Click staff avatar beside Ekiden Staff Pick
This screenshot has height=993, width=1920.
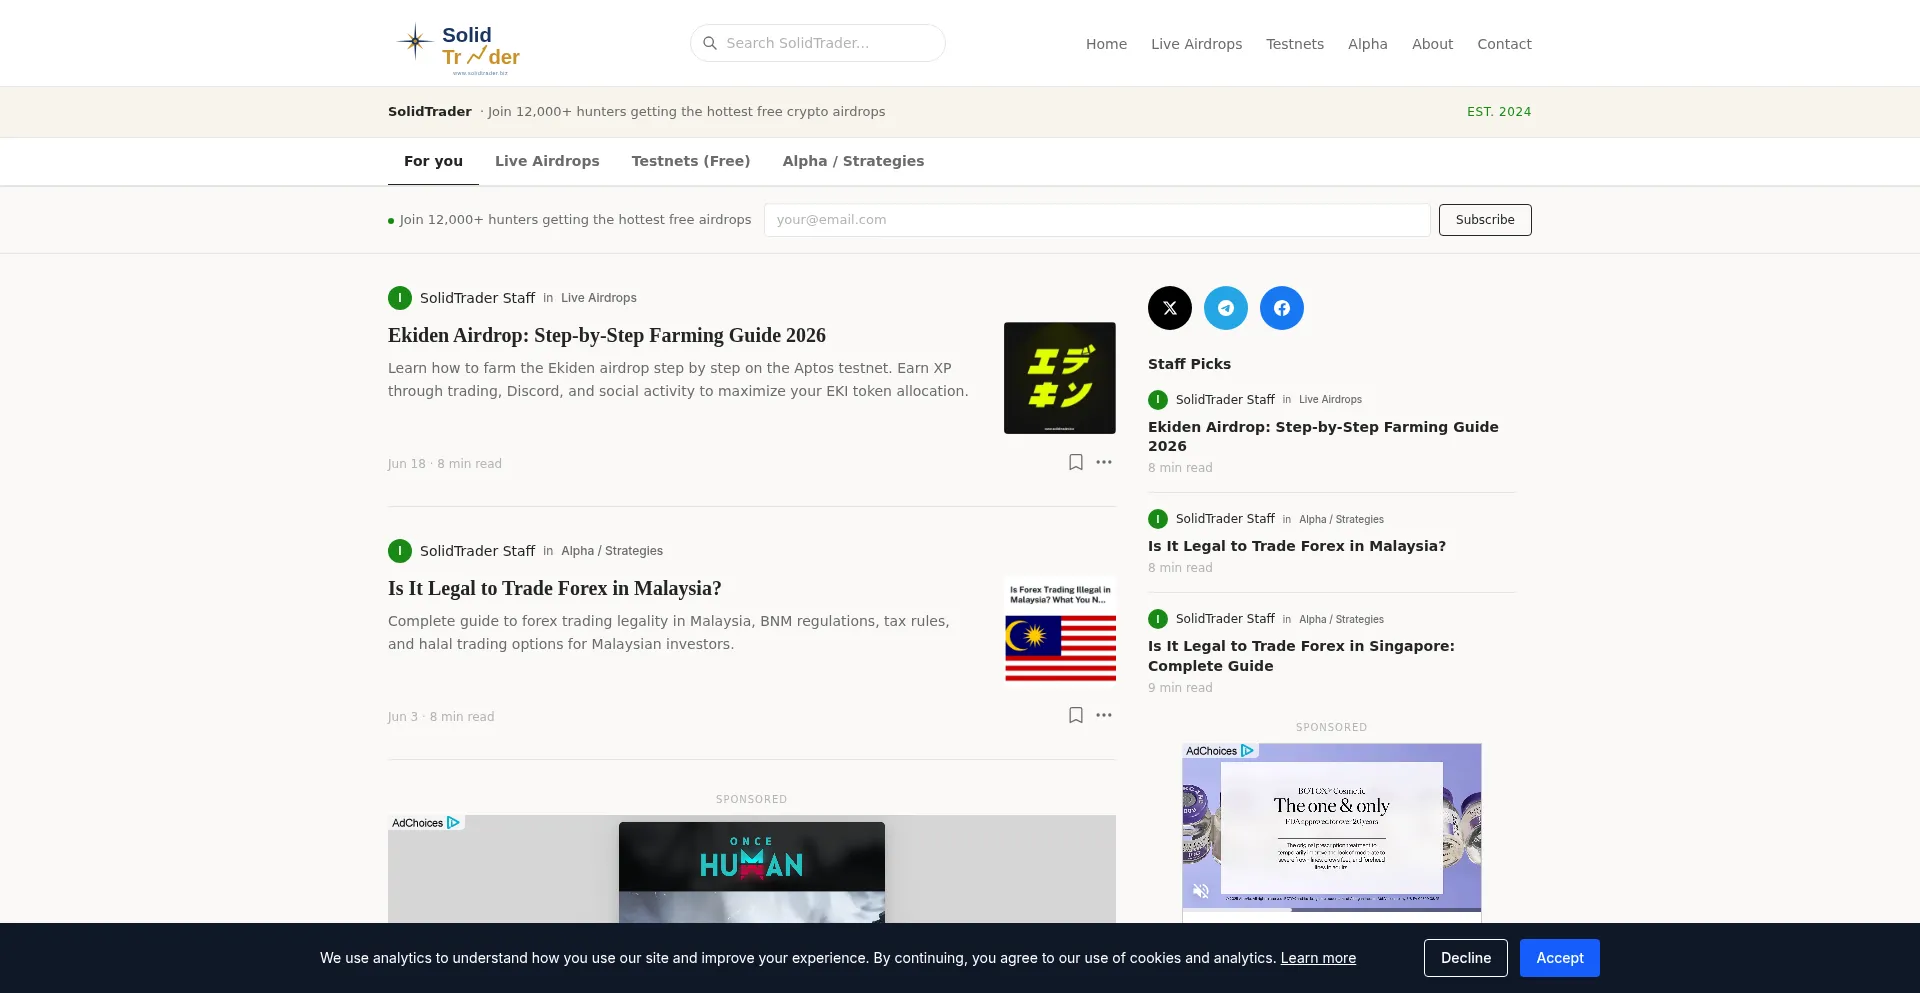(x=1158, y=400)
